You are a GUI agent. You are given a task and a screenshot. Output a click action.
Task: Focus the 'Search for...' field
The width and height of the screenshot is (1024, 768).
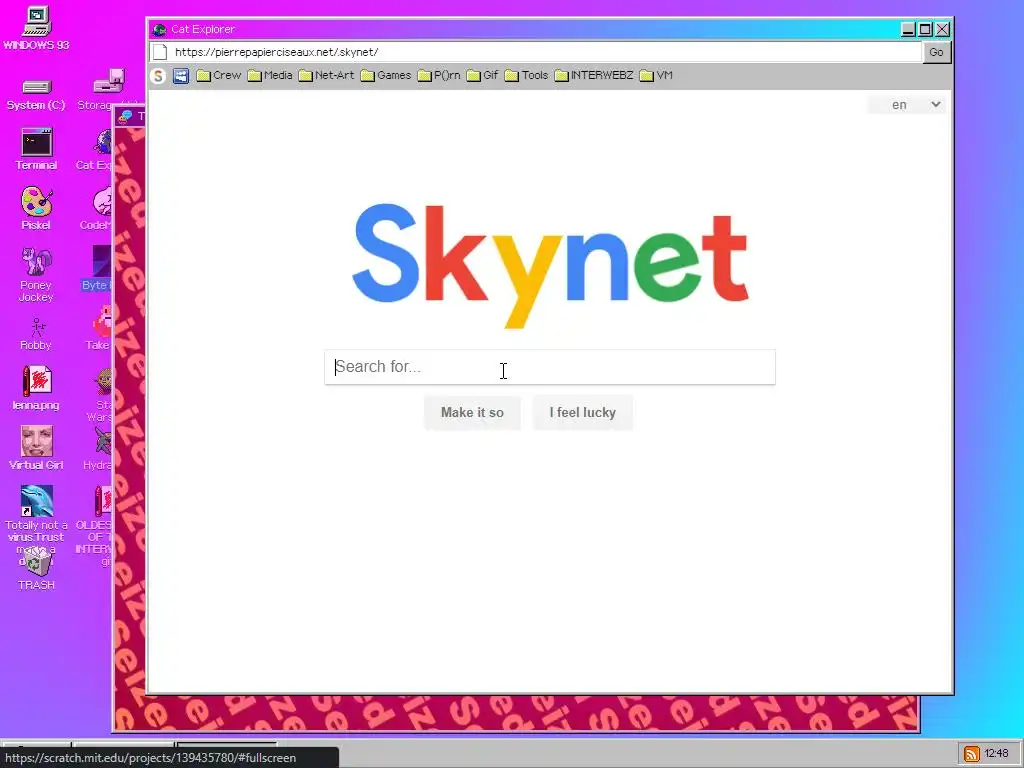point(550,367)
